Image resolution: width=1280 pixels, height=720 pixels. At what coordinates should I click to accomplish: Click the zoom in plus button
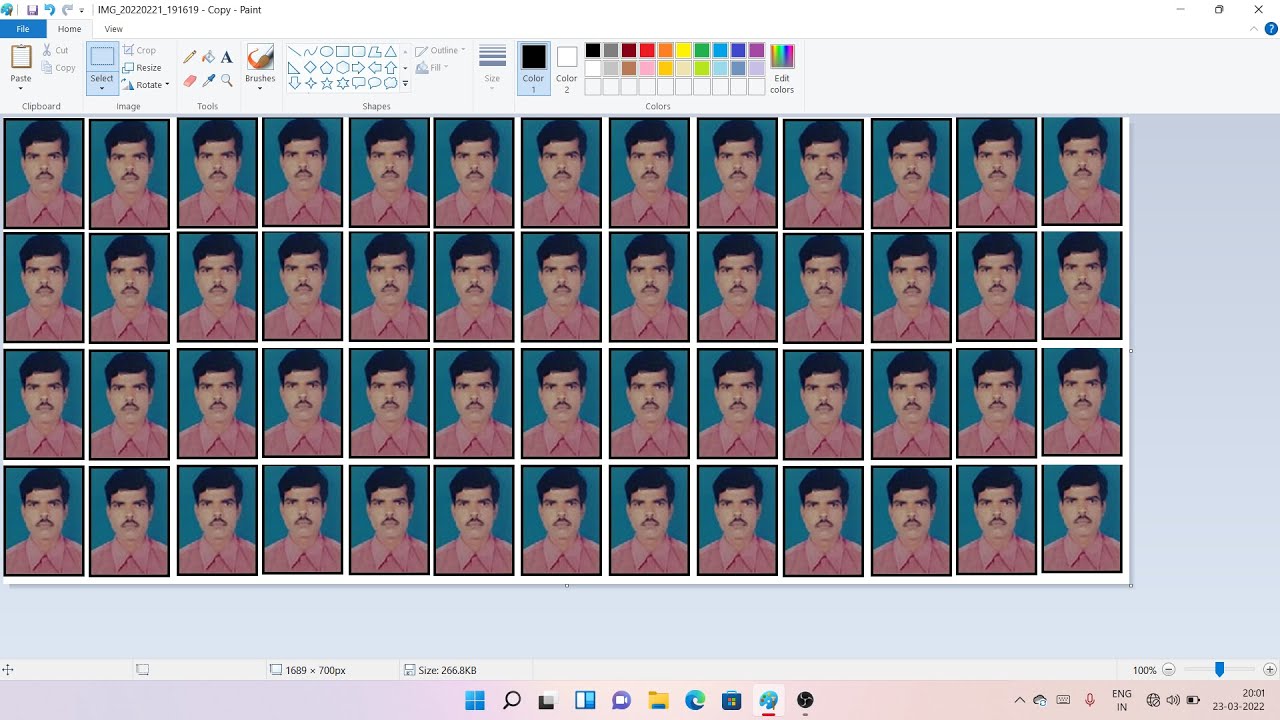tap(1270, 670)
